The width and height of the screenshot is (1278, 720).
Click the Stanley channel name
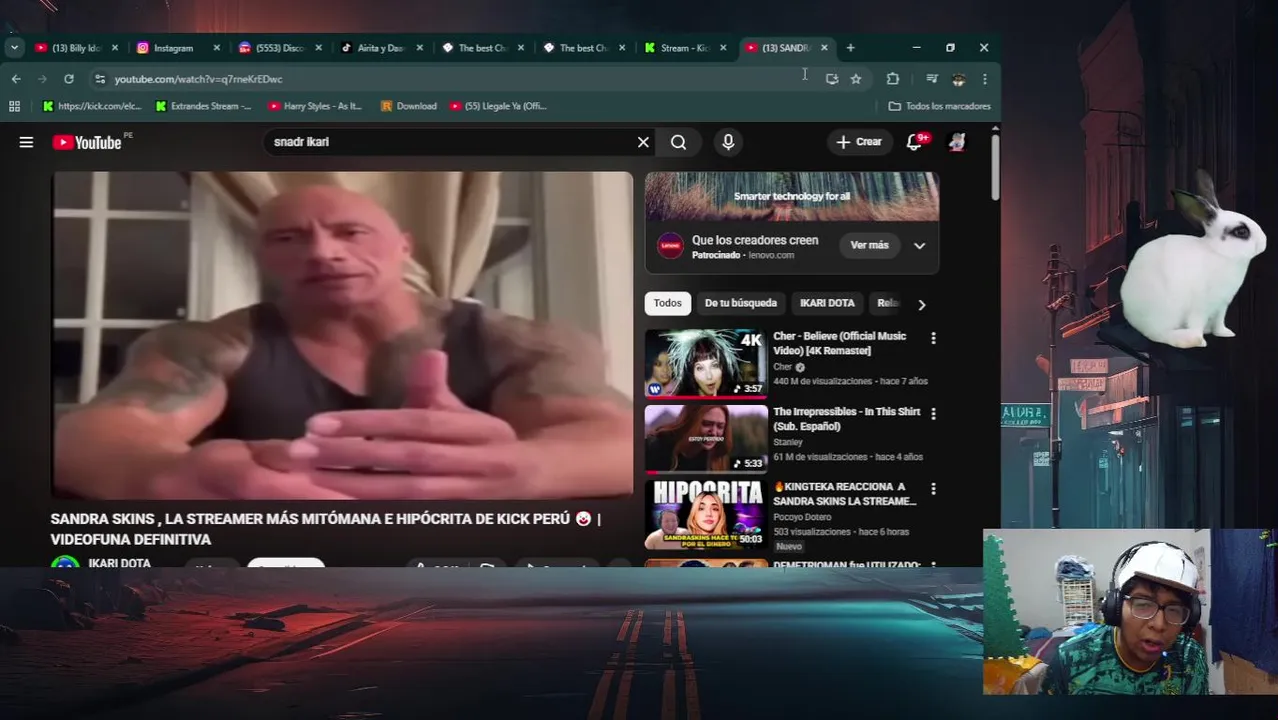[788, 442]
